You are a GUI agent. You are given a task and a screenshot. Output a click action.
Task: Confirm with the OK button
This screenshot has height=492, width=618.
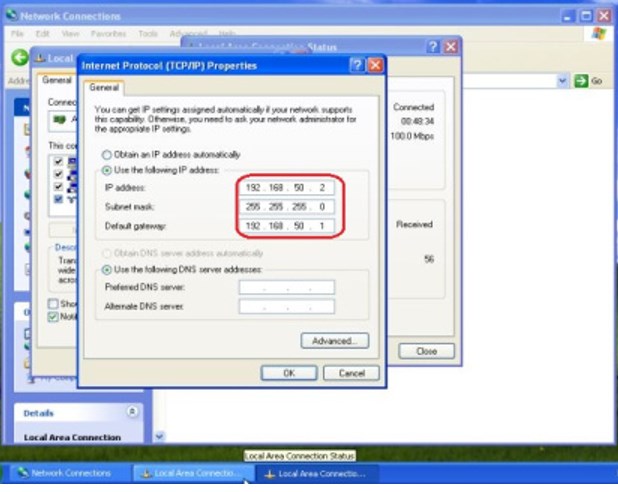(x=289, y=373)
